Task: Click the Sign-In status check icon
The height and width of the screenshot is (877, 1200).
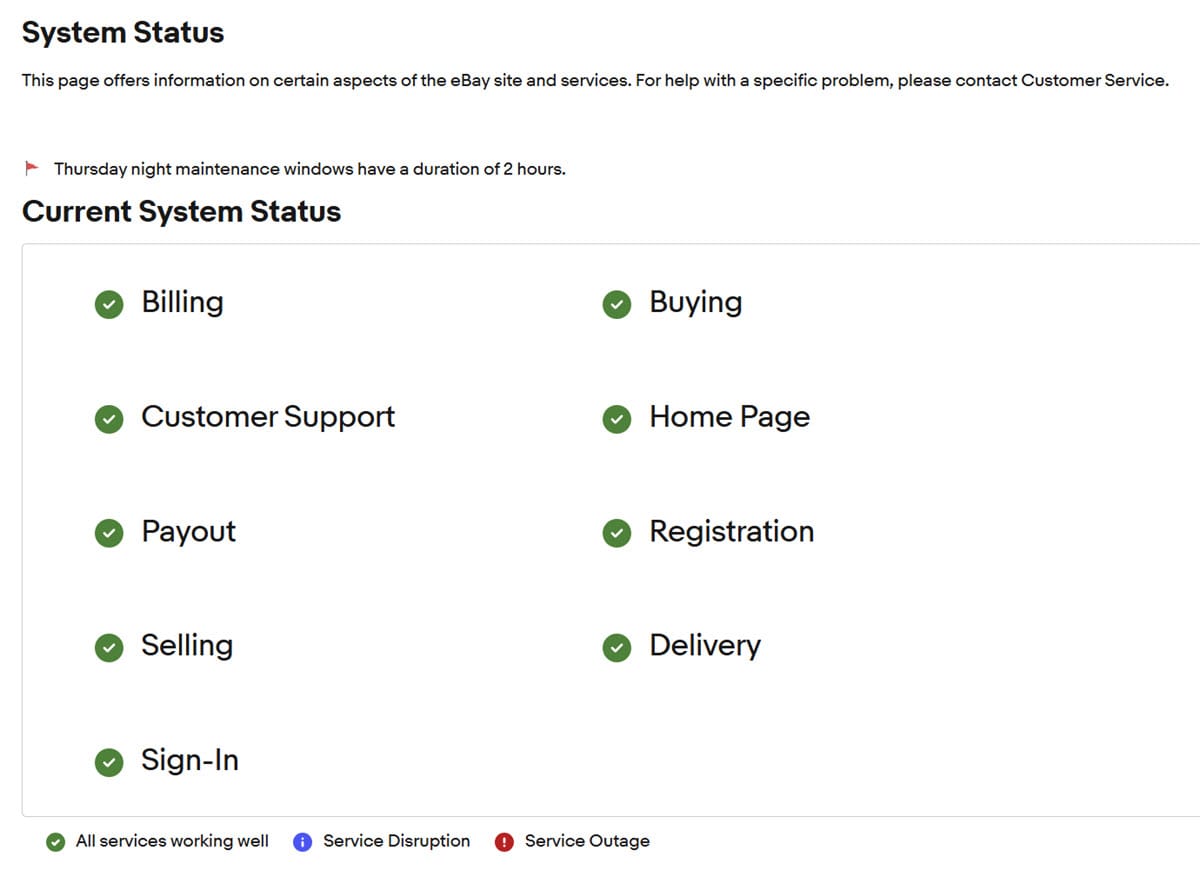Action: (109, 763)
